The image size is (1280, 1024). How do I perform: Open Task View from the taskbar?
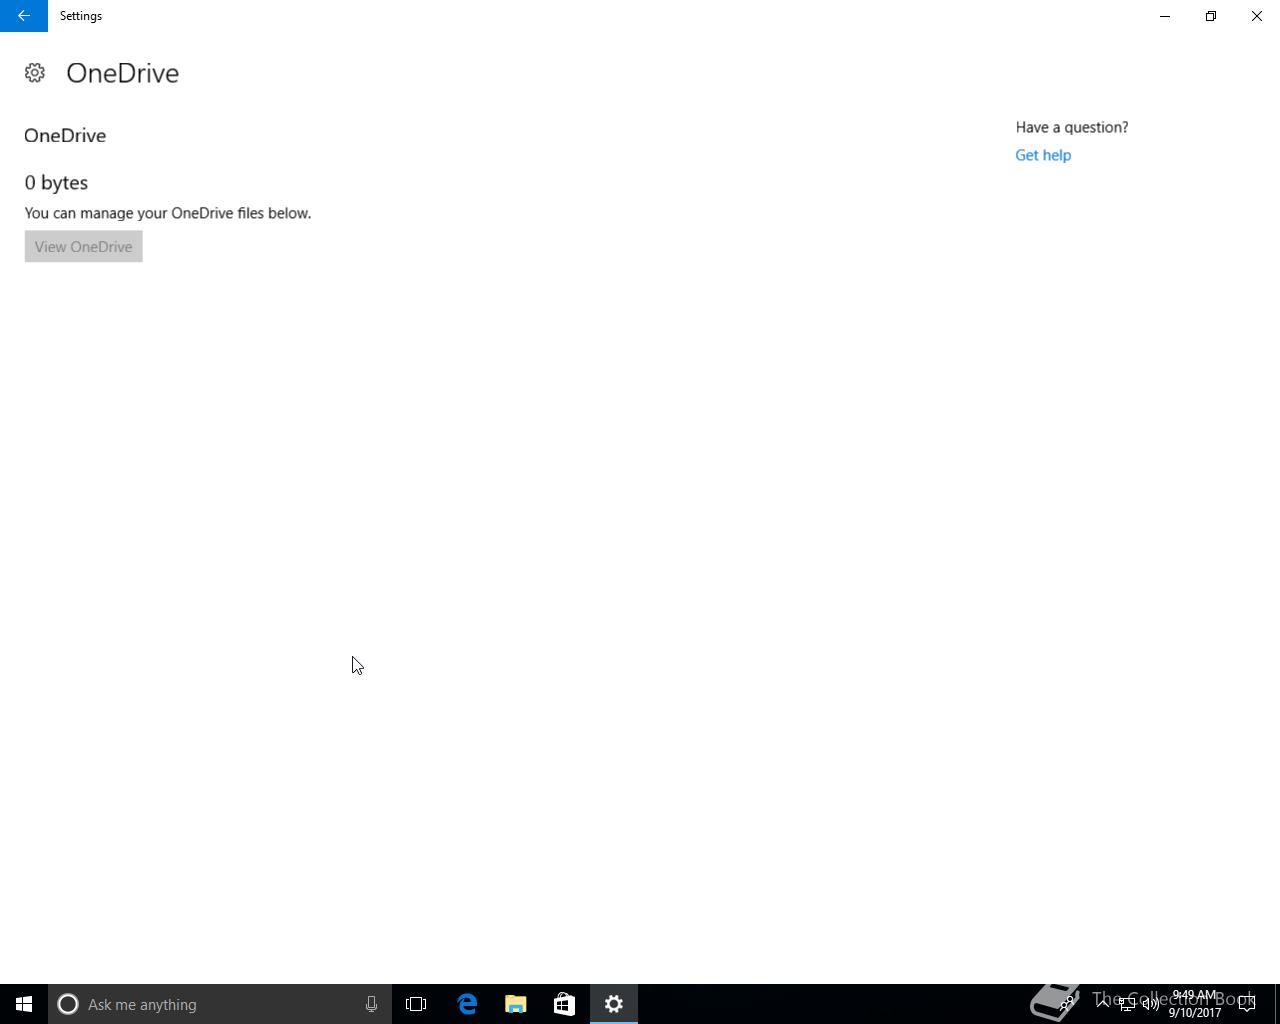click(416, 1004)
